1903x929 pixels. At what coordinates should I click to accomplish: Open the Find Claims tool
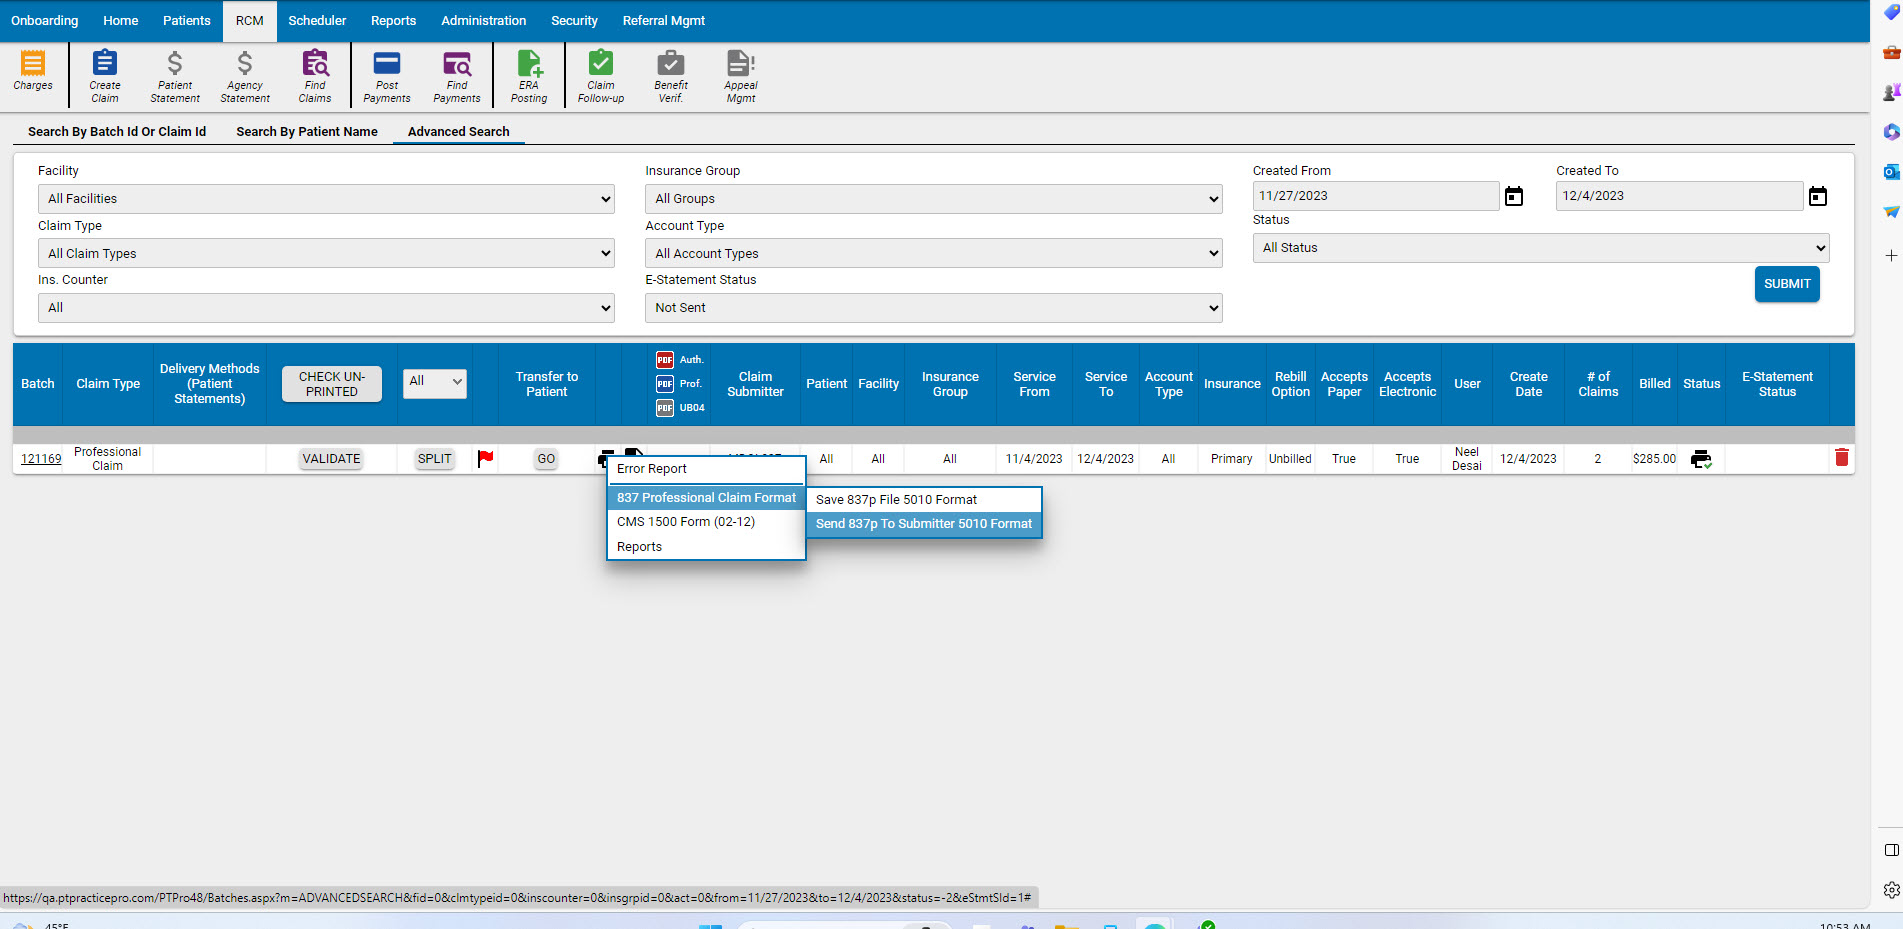(x=316, y=75)
